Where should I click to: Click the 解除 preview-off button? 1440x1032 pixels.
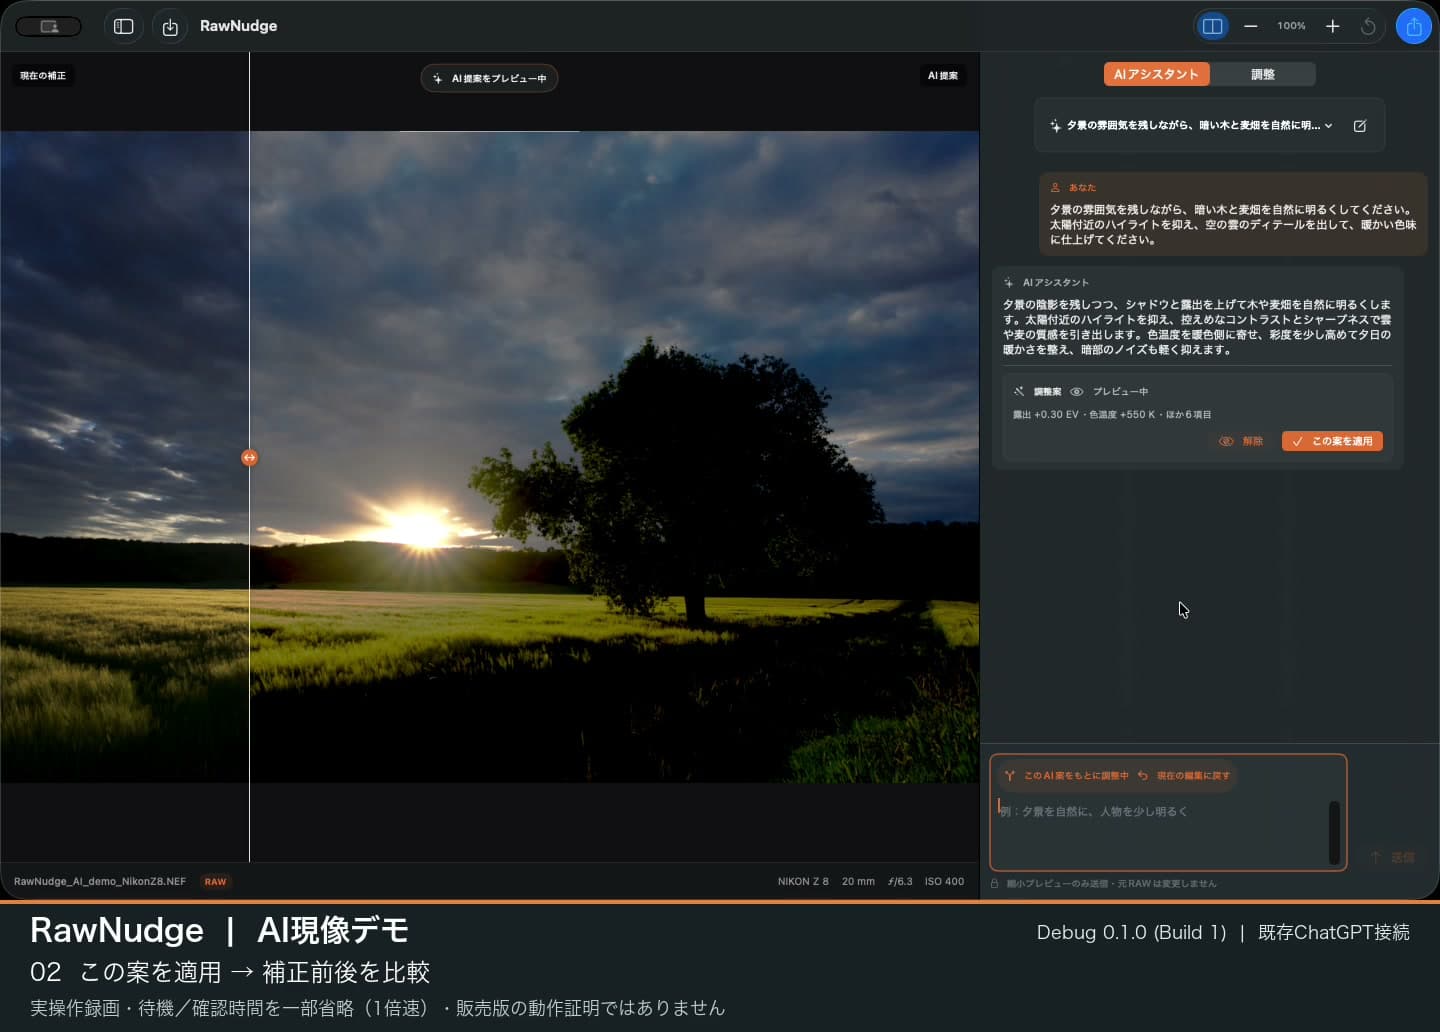1242,441
